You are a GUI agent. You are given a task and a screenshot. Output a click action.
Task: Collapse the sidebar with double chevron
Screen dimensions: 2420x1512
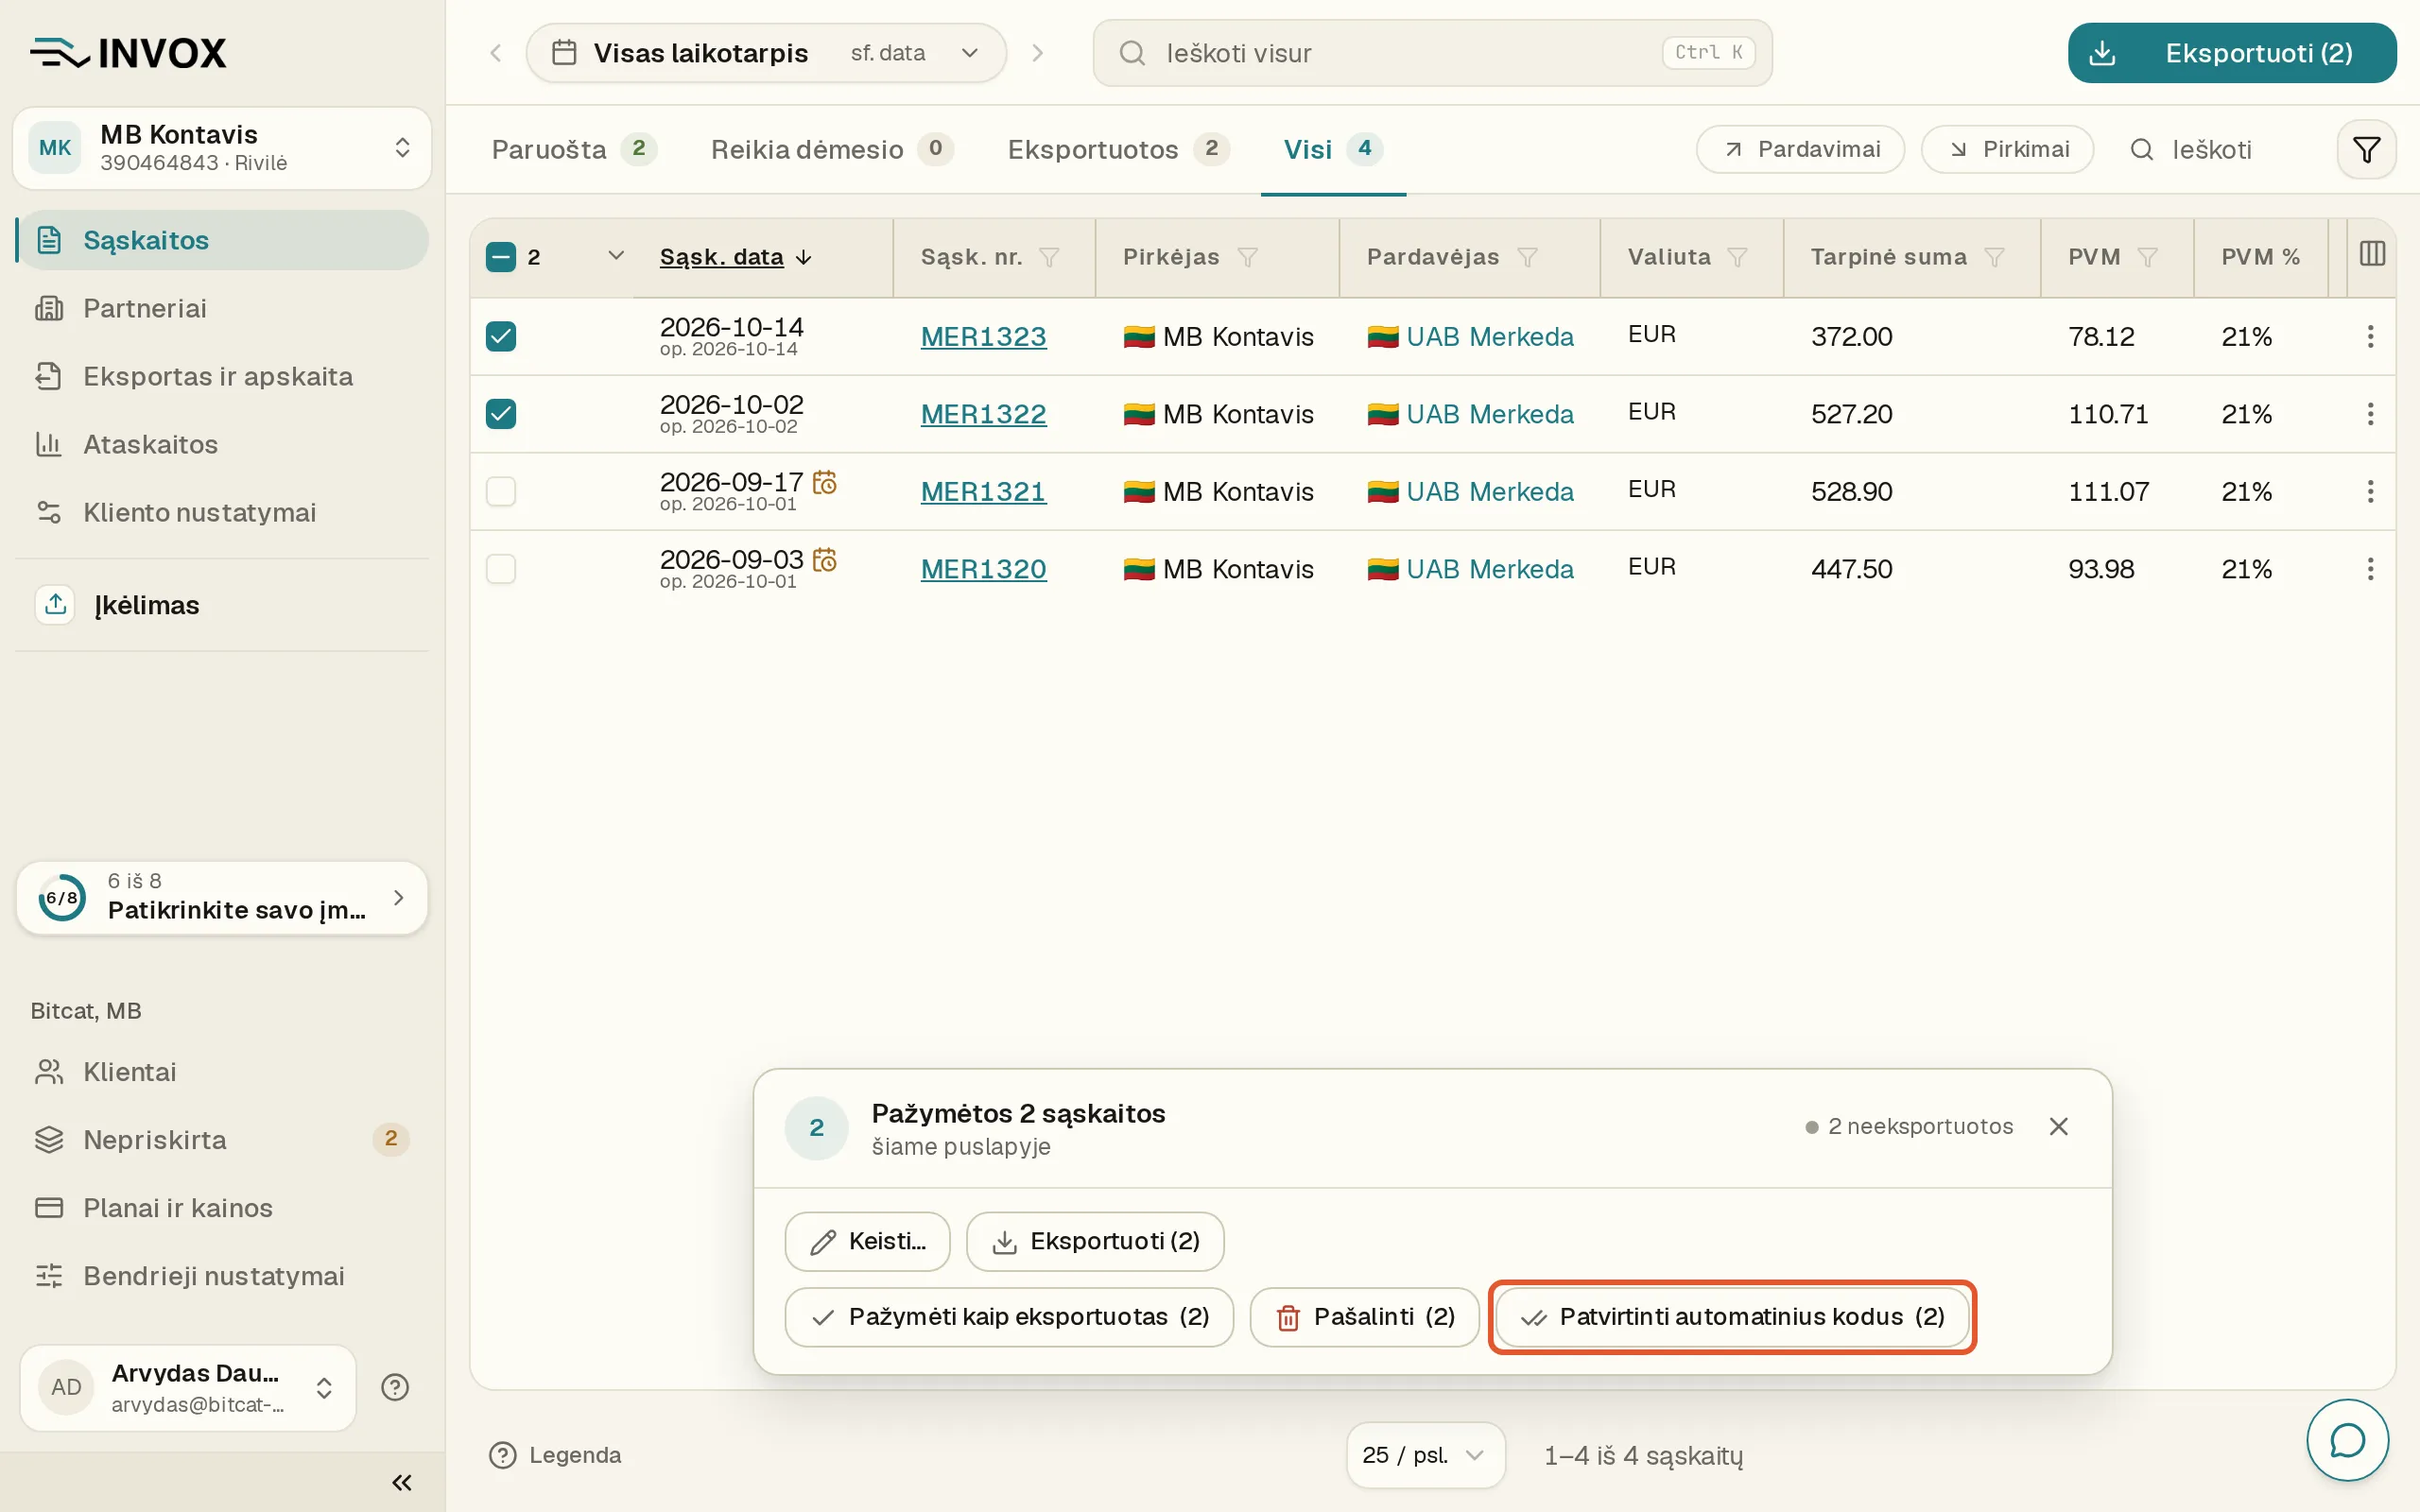(x=402, y=1482)
